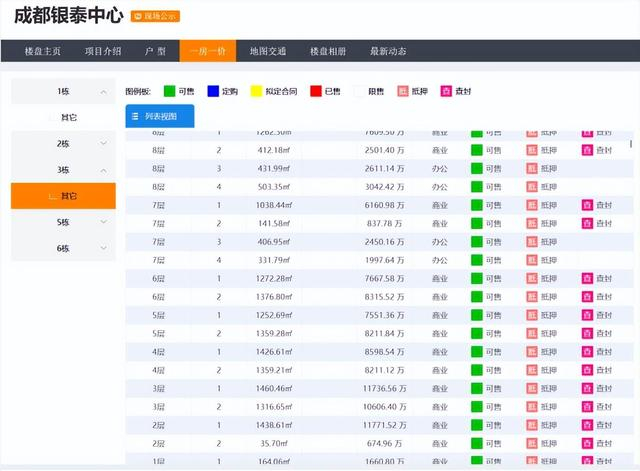This screenshot has height=471, width=640.
Task: Click the orange badge icon beside 成都银泰中心
Action: pyautogui.click(x=138, y=16)
